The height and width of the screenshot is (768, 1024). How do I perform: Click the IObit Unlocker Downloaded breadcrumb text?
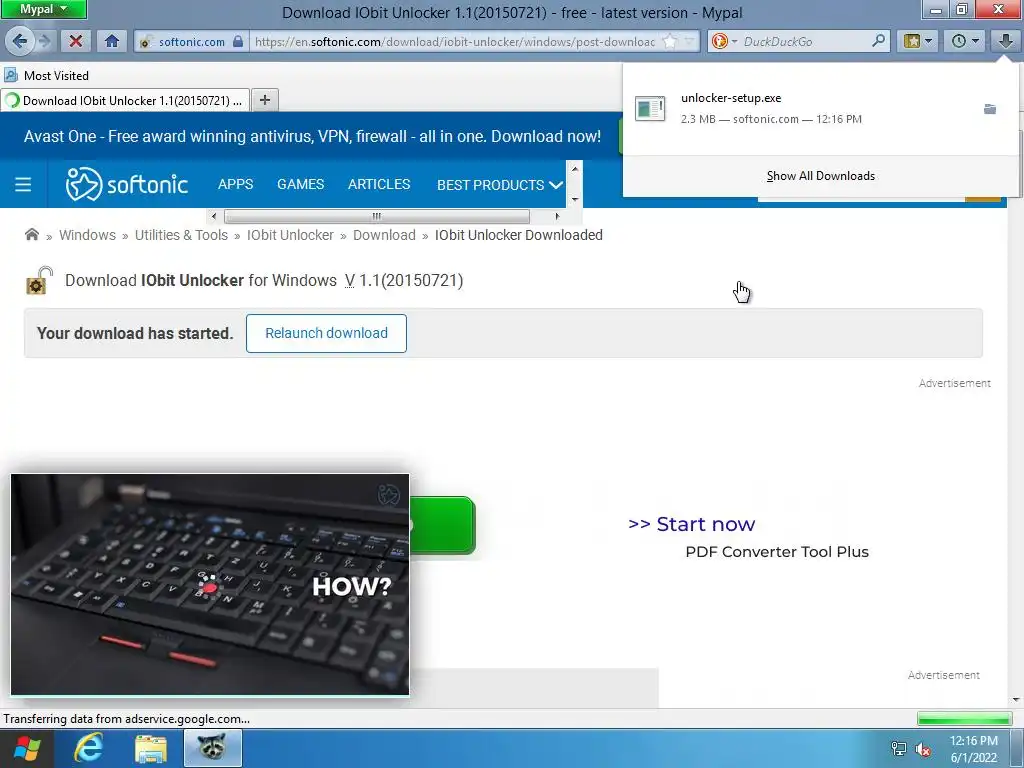pyautogui.click(x=519, y=235)
